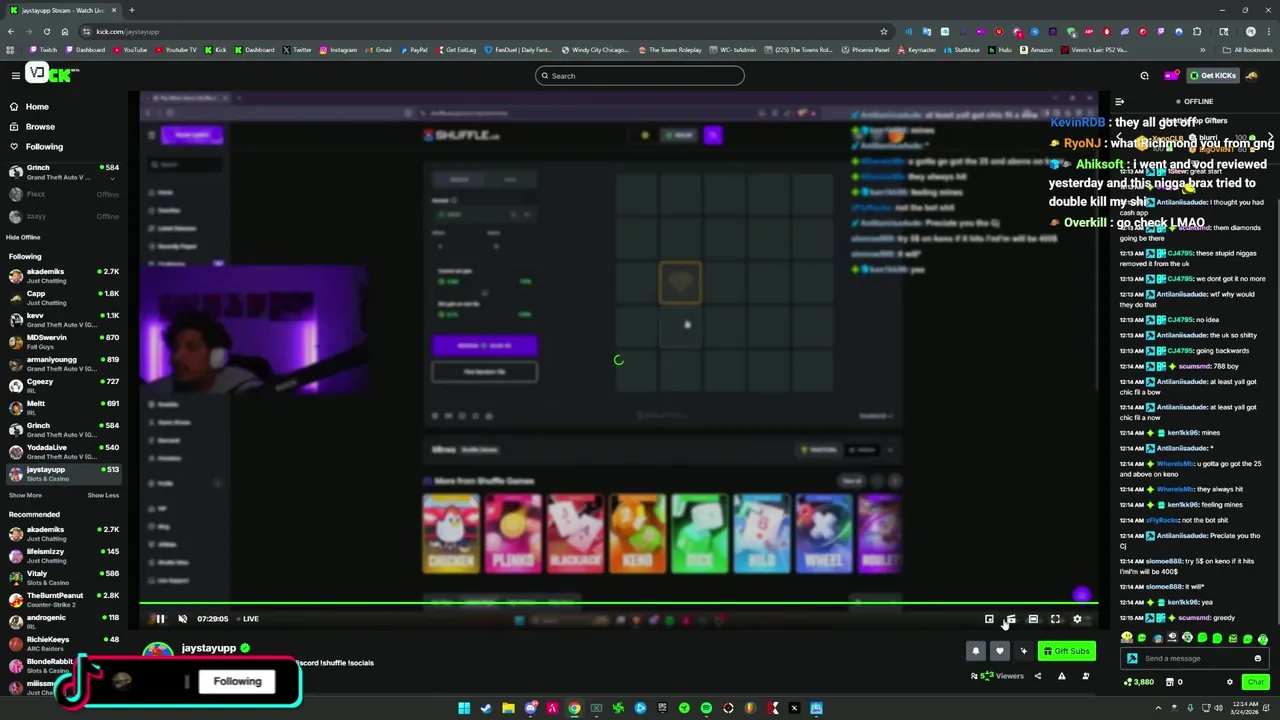This screenshot has height=720, width=1280.
Task: Open the emoji picker in the chat input
Action: click(x=1257, y=659)
